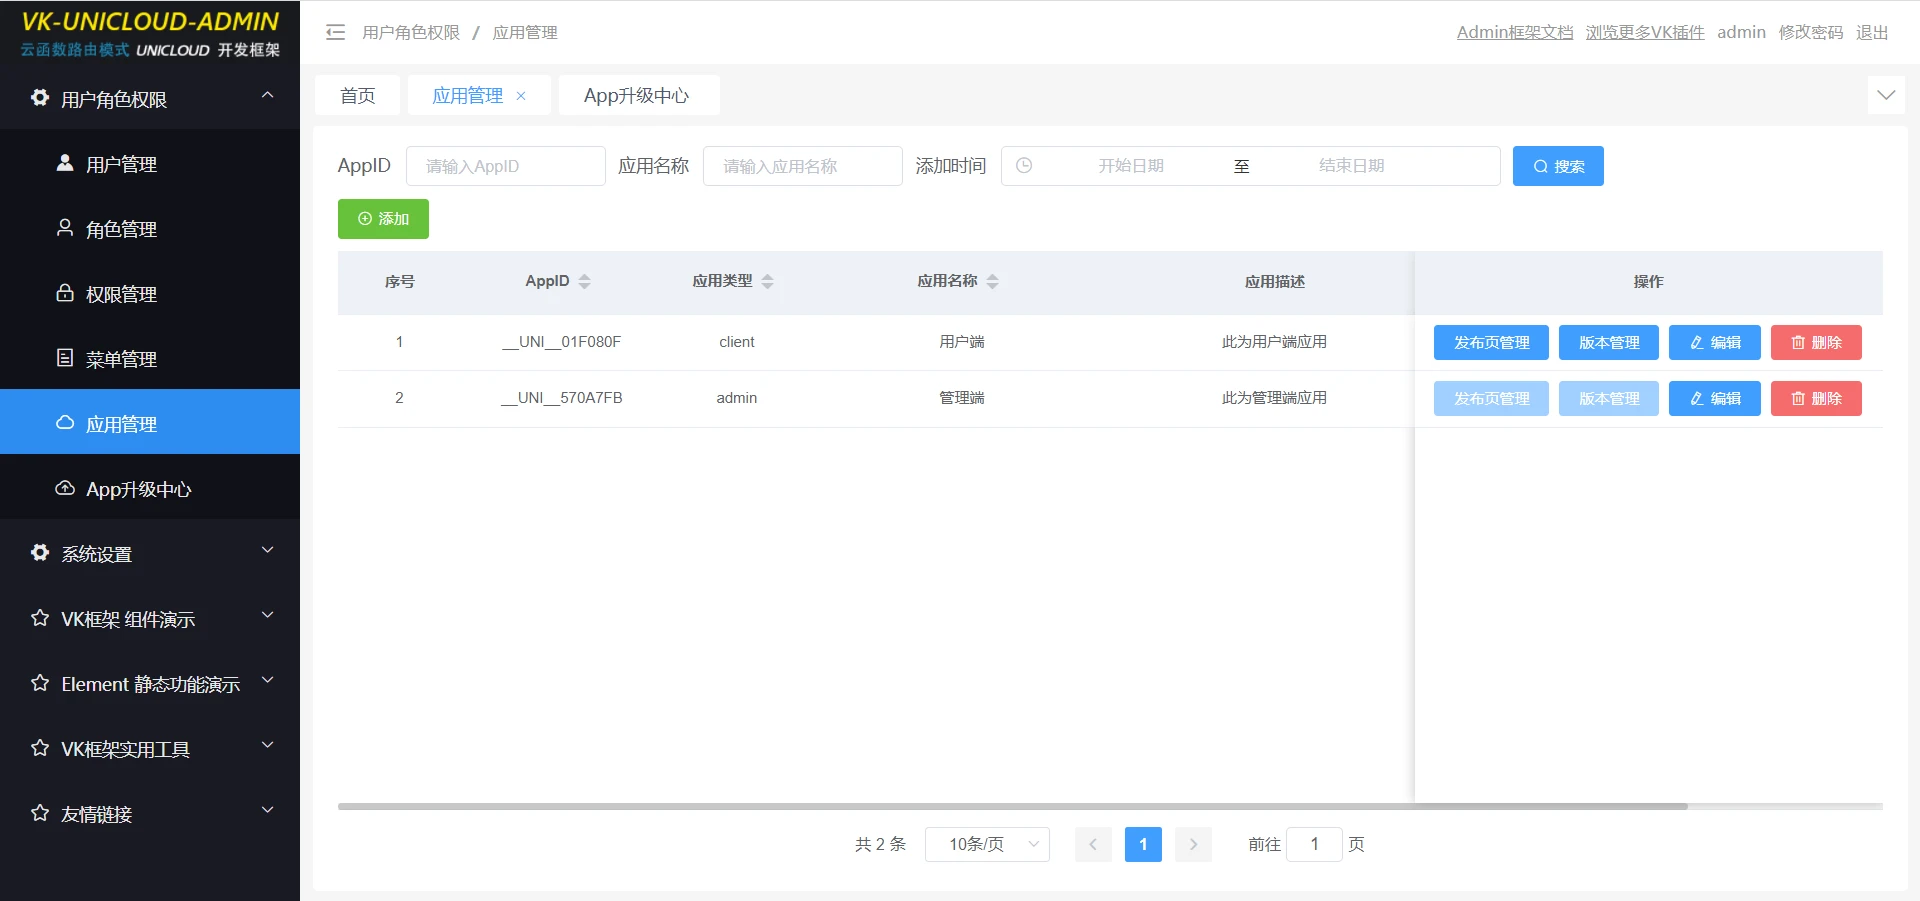Switch to the App升级中心 tab
Viewport: 1920px width, 901px height.
[637, 96]
